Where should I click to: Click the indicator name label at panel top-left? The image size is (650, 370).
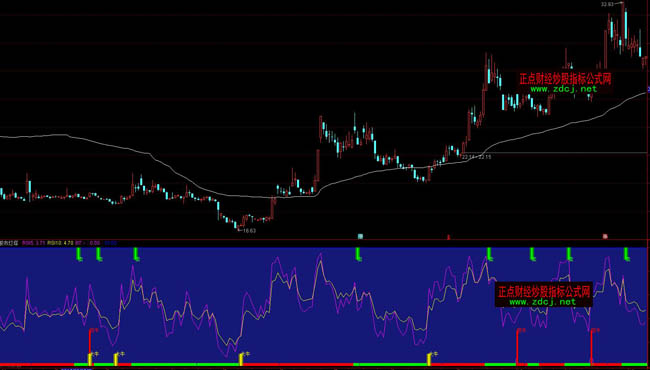[9, 243]
